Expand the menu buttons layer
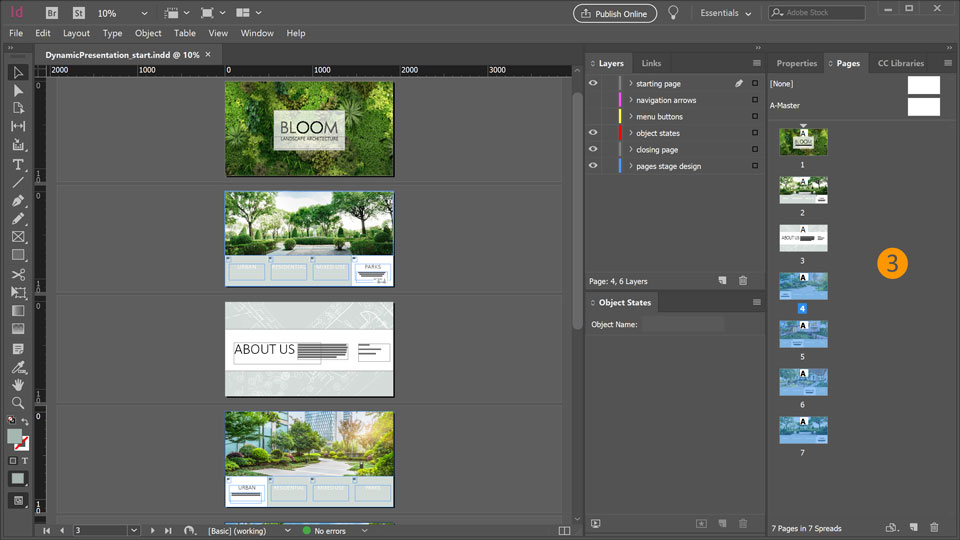 tap(629, 117)
